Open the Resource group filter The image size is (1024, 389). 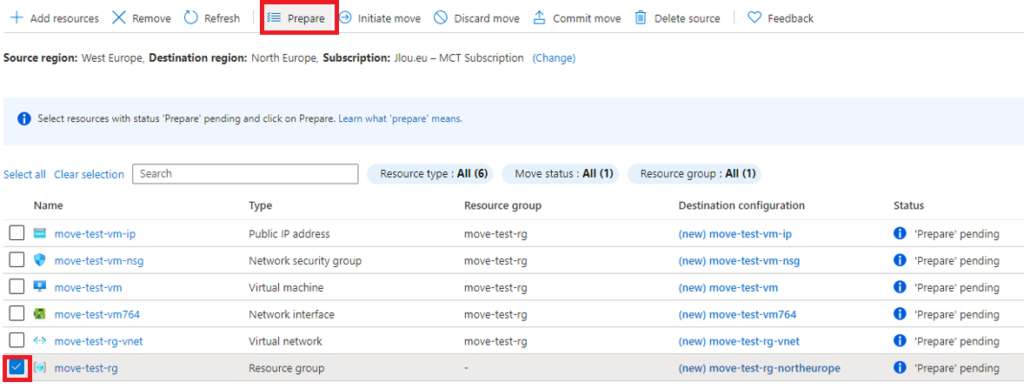click(x=694, y=174)
